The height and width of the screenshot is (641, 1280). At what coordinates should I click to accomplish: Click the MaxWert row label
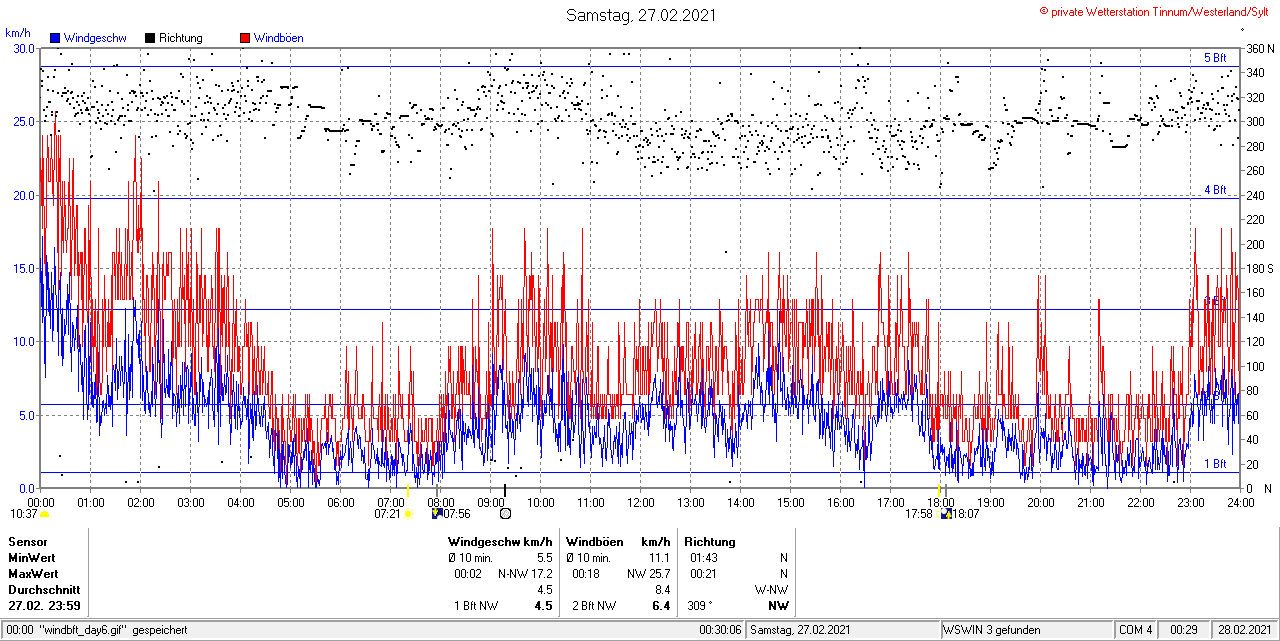(x=32, y=574)
